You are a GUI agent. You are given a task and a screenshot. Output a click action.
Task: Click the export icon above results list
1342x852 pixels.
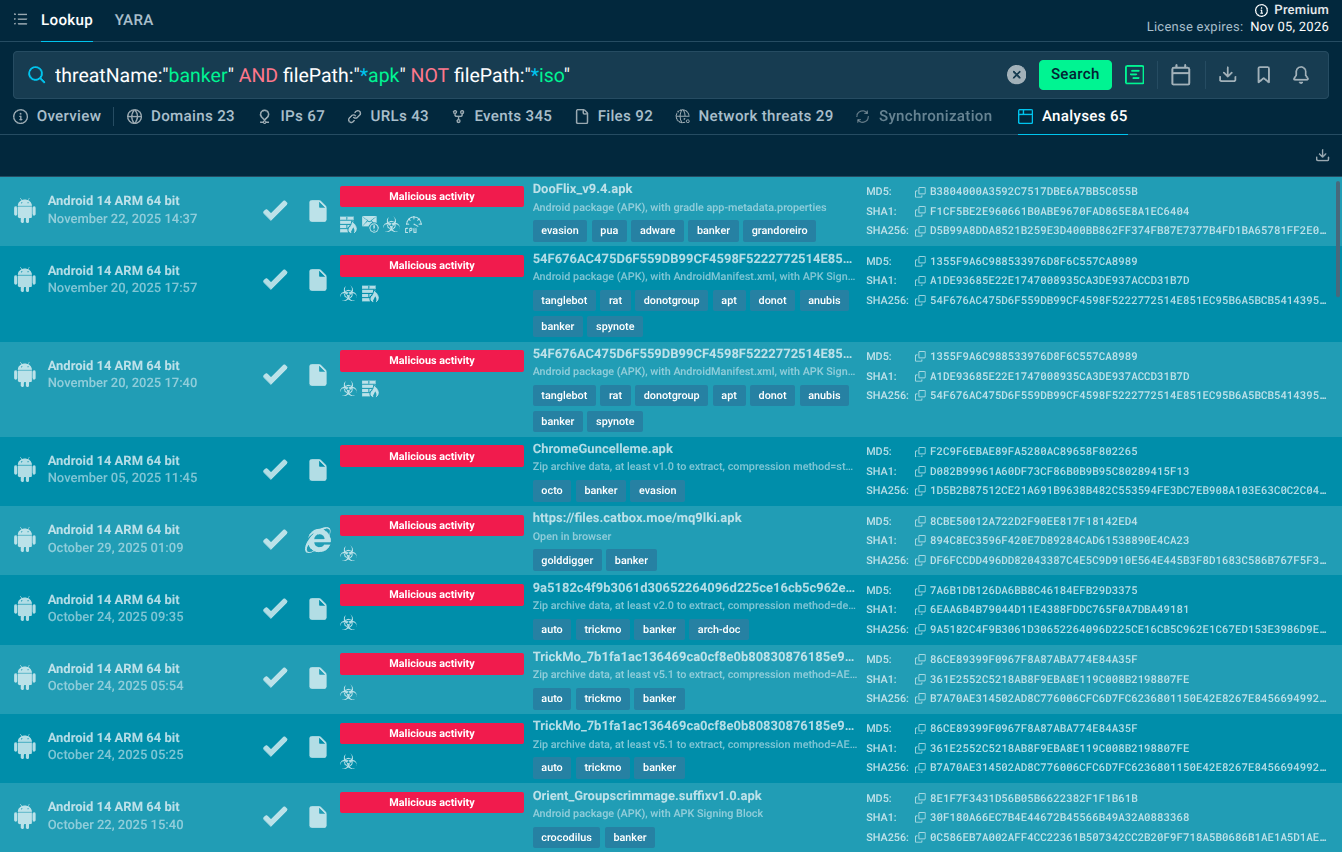click(x=1322, y=155)
